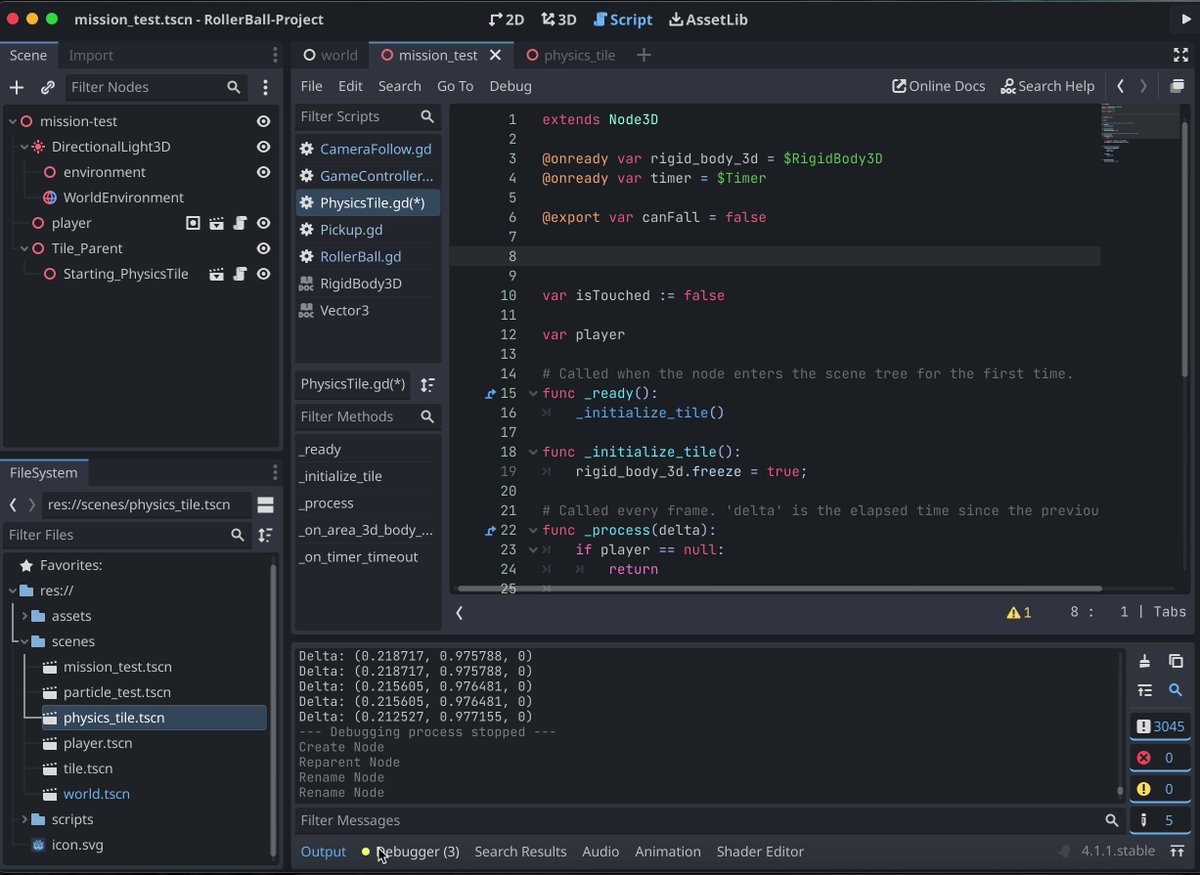The width and height of the screenshot is (1200, 875).
Task: Toggle scripts panel with the left chevron
Action: tap(459, 612)
